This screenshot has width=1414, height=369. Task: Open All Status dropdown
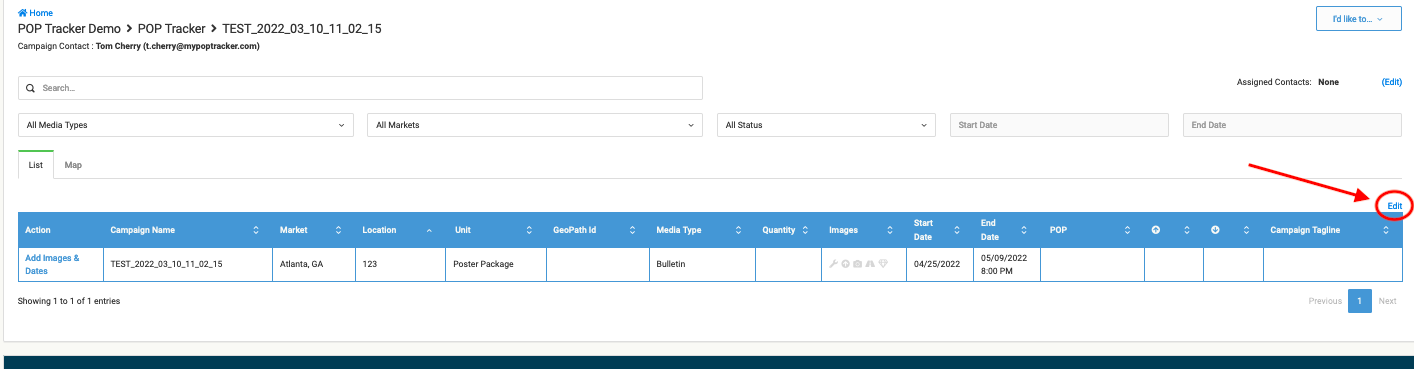click(x=826, y=125)
